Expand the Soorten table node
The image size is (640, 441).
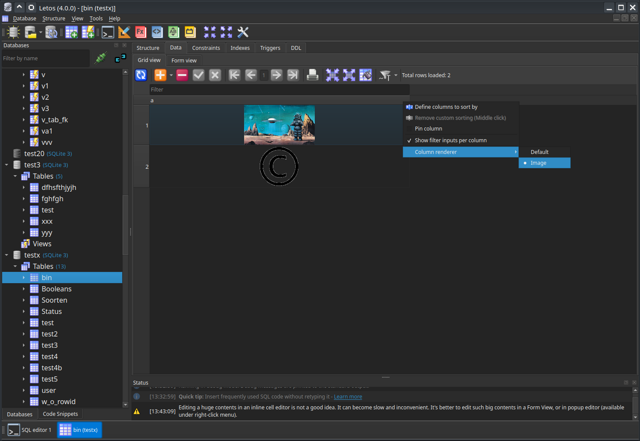click(x=24, y=300)
